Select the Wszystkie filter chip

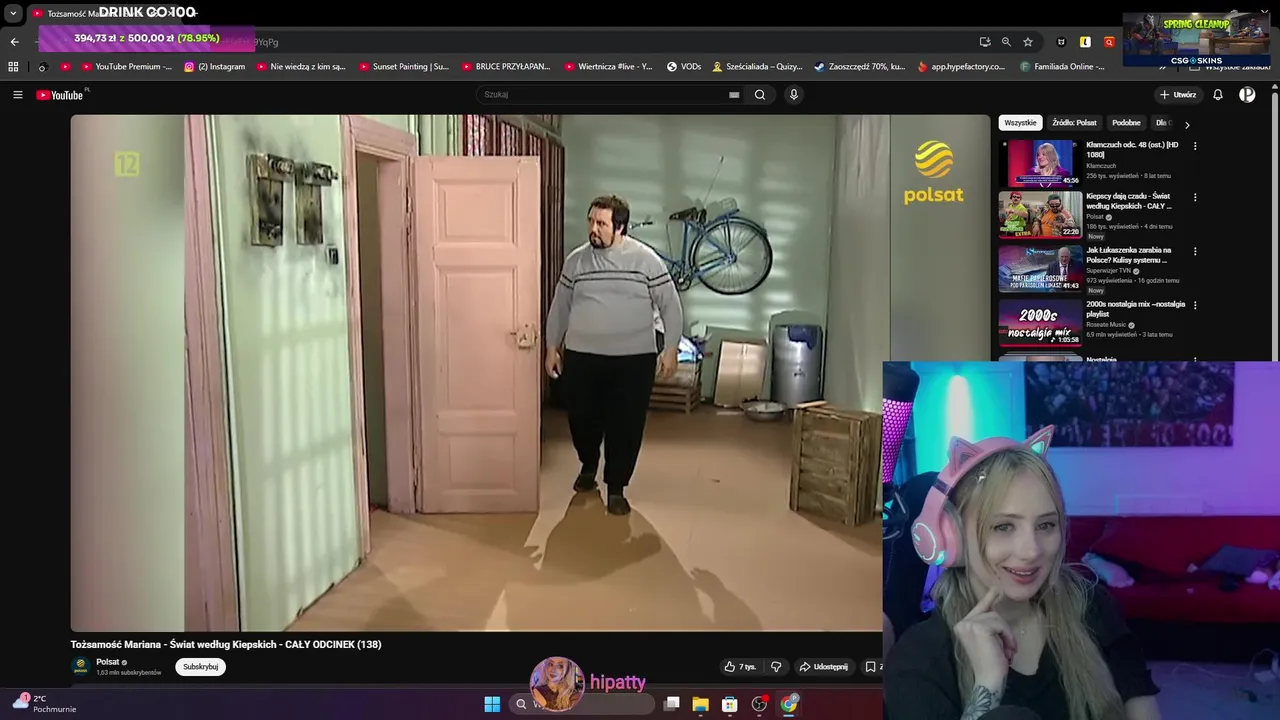pos(1020,123)
